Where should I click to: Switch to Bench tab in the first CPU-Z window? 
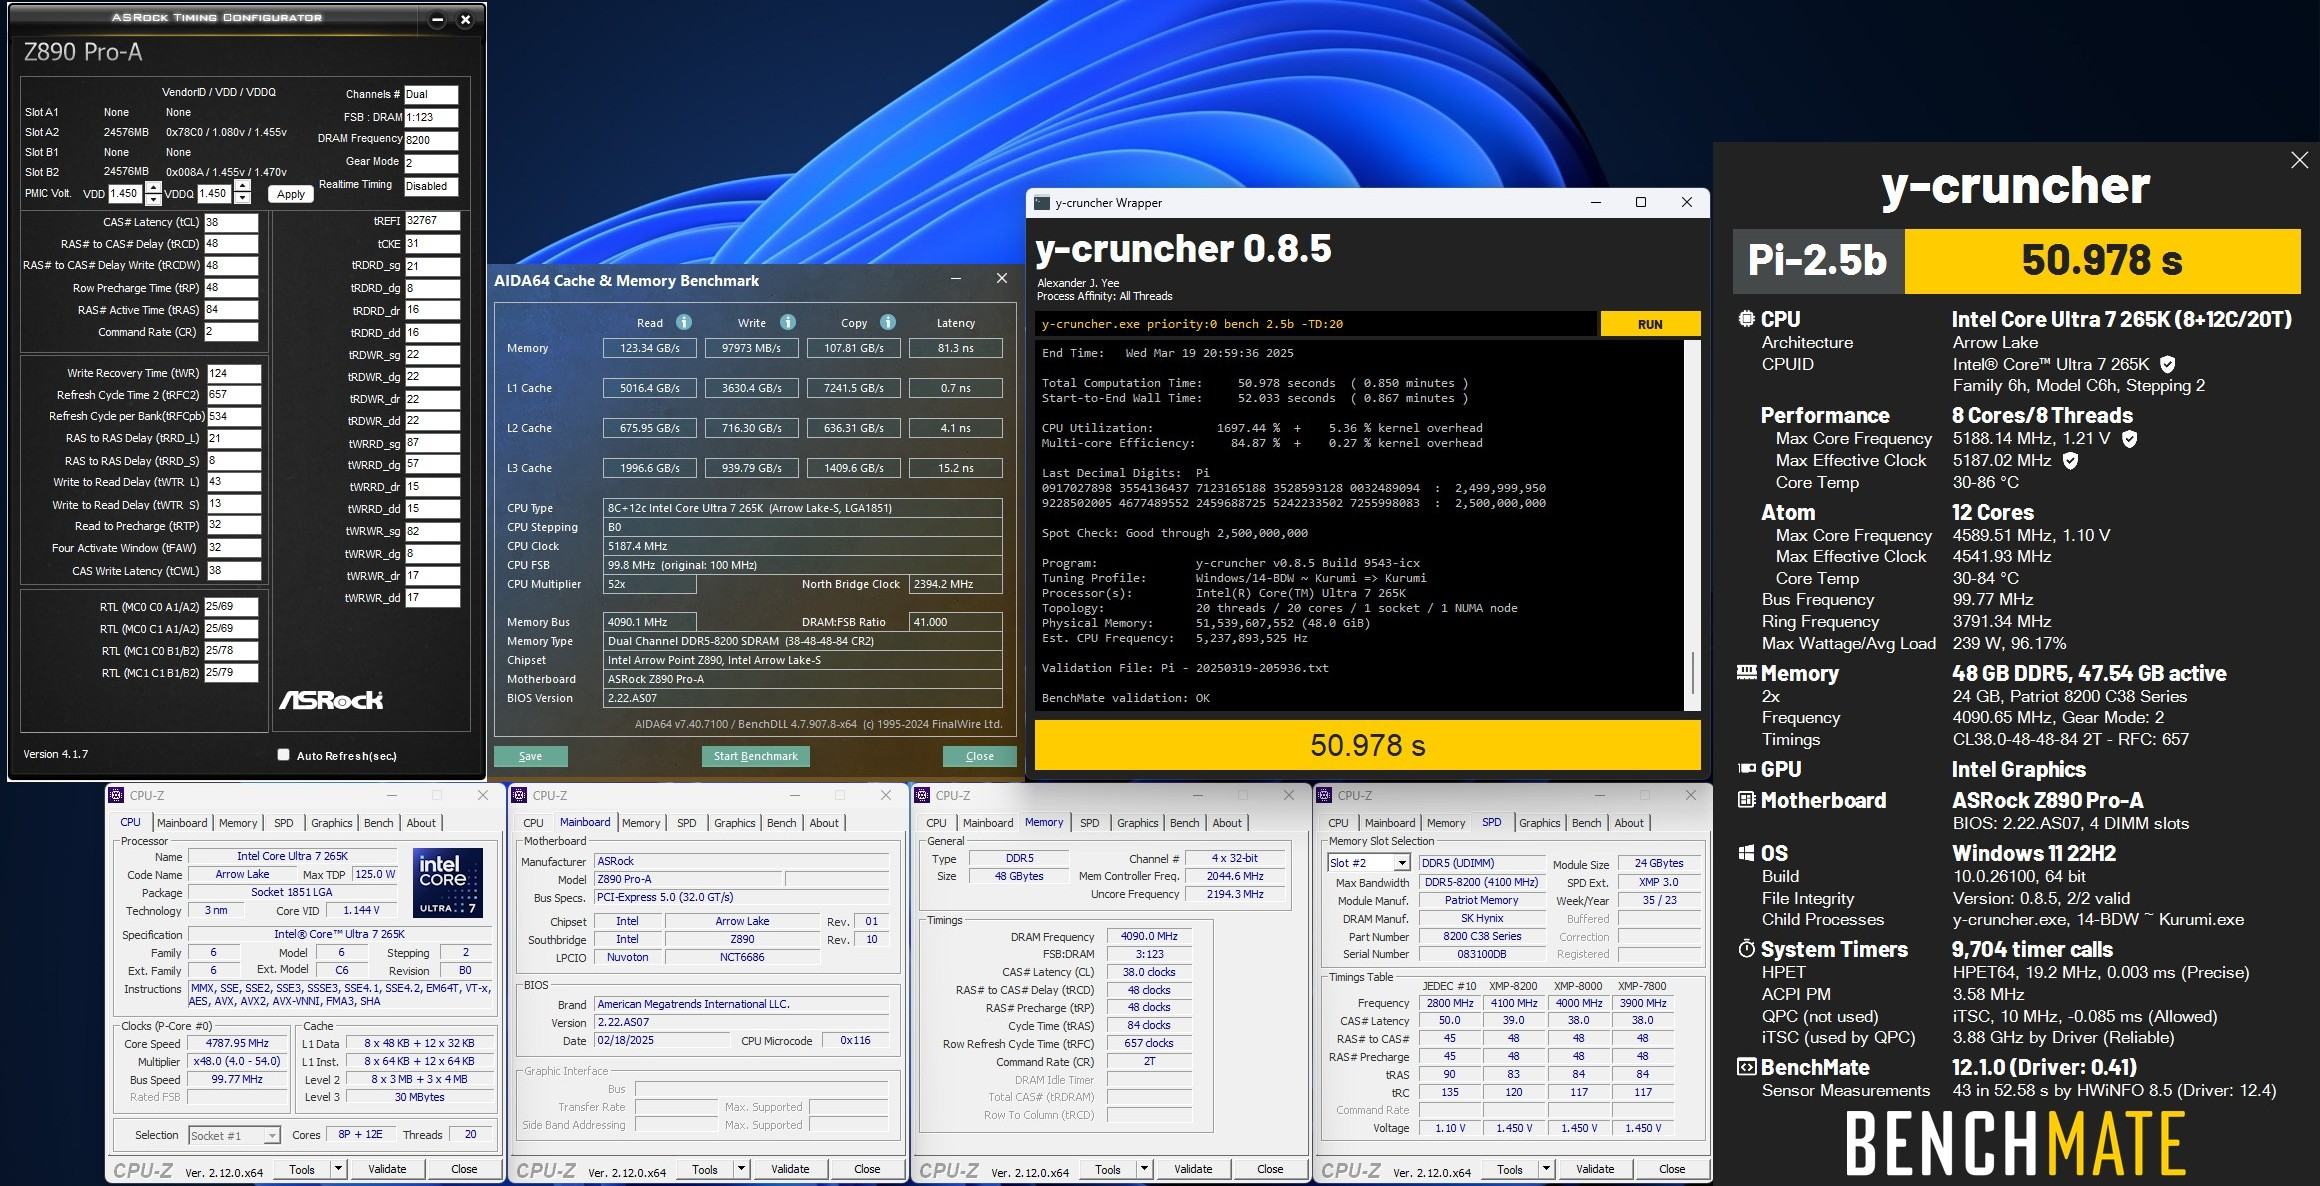pos(378,823)
